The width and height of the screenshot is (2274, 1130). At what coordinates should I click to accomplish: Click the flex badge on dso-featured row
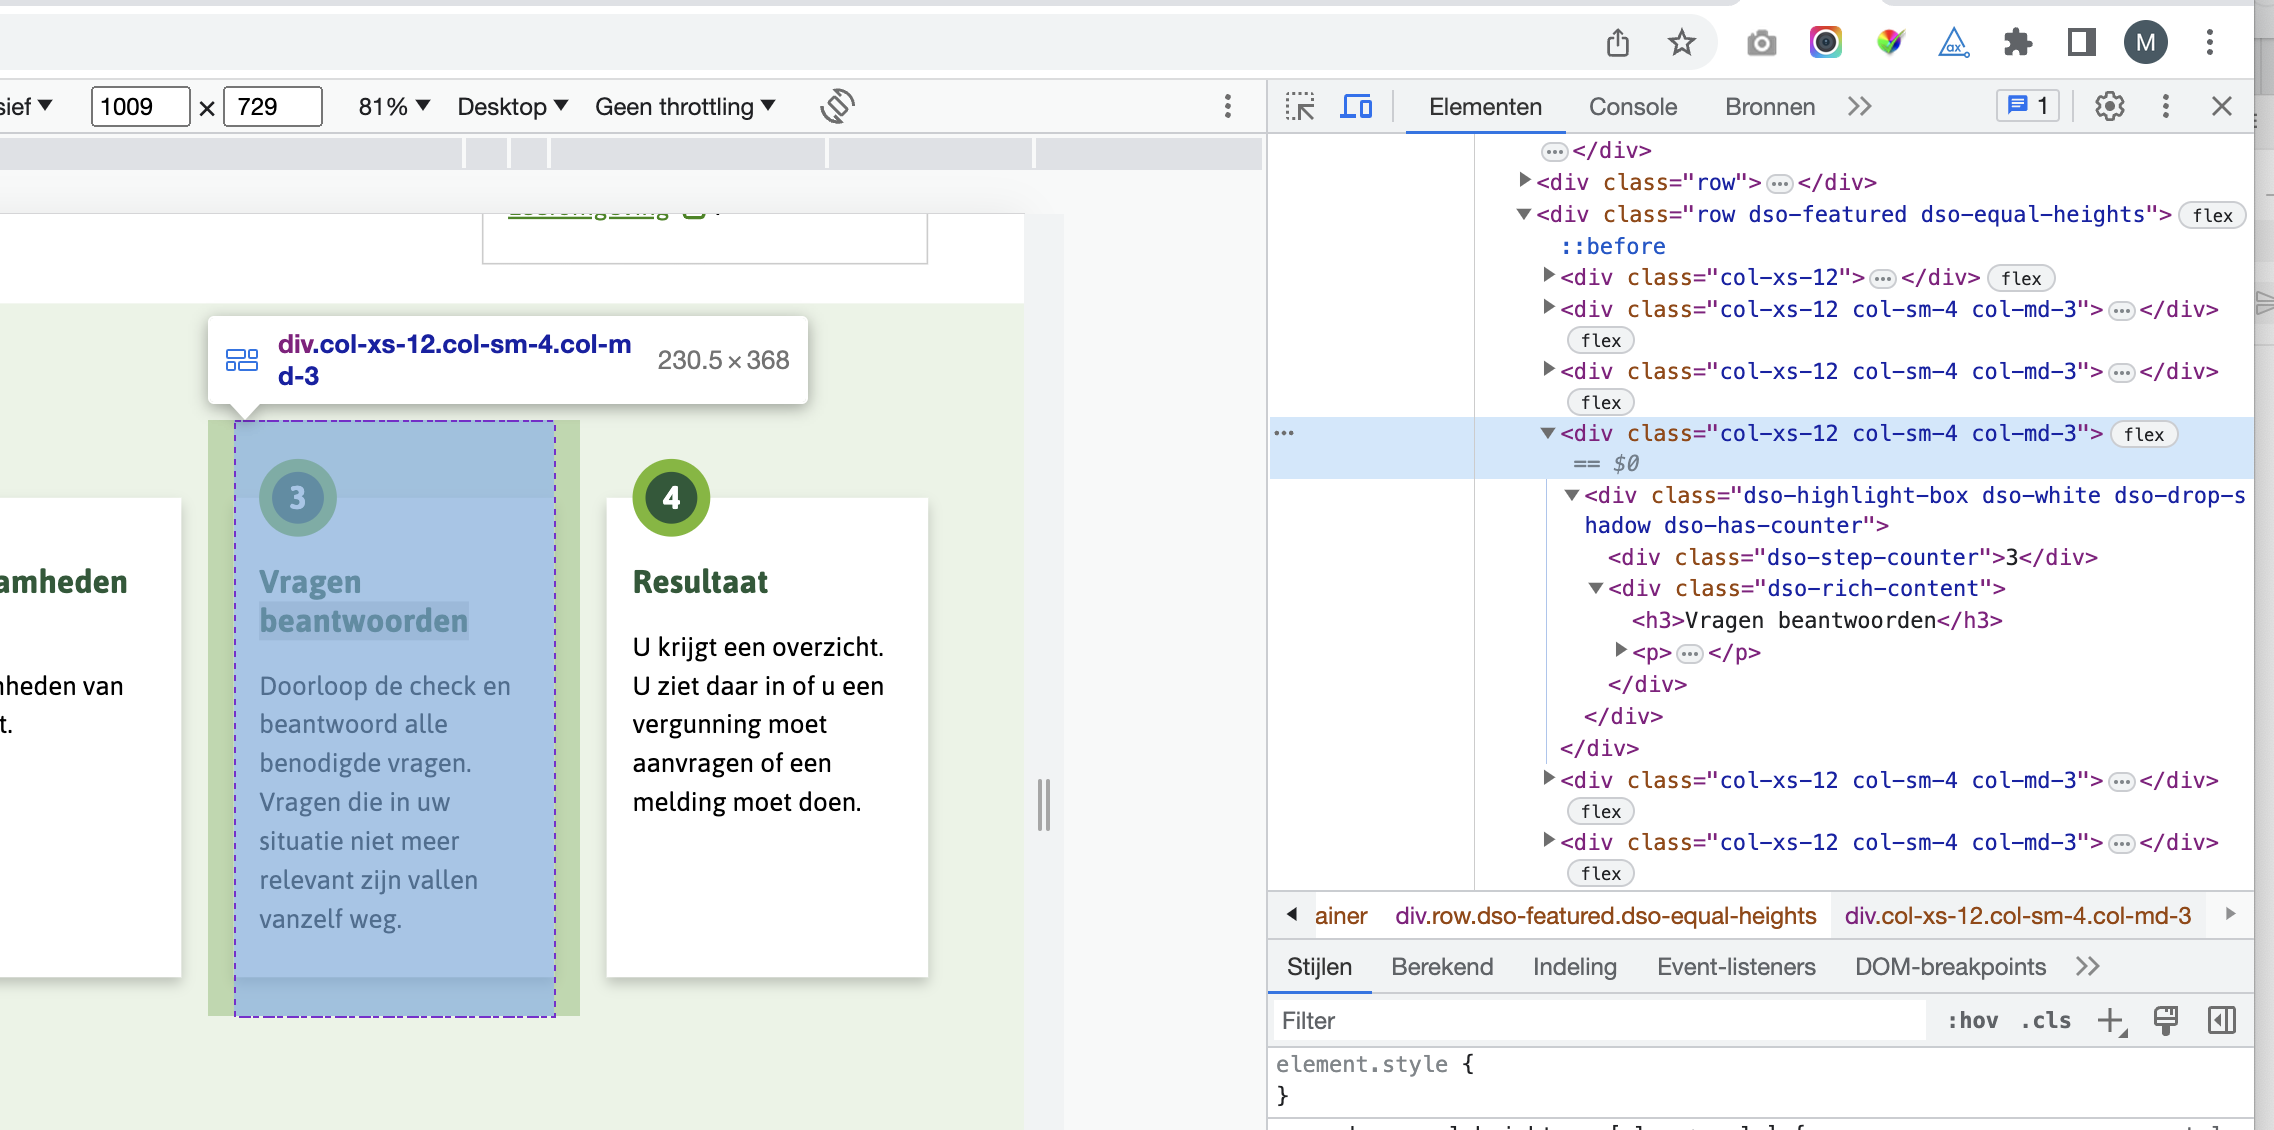coord(2212,215)
